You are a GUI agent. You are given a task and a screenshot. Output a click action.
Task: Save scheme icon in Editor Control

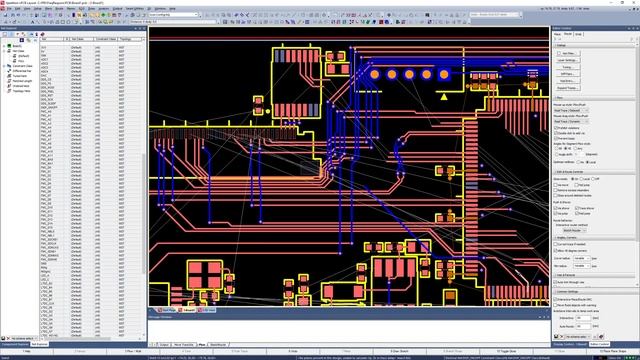(x=556, y=337)
